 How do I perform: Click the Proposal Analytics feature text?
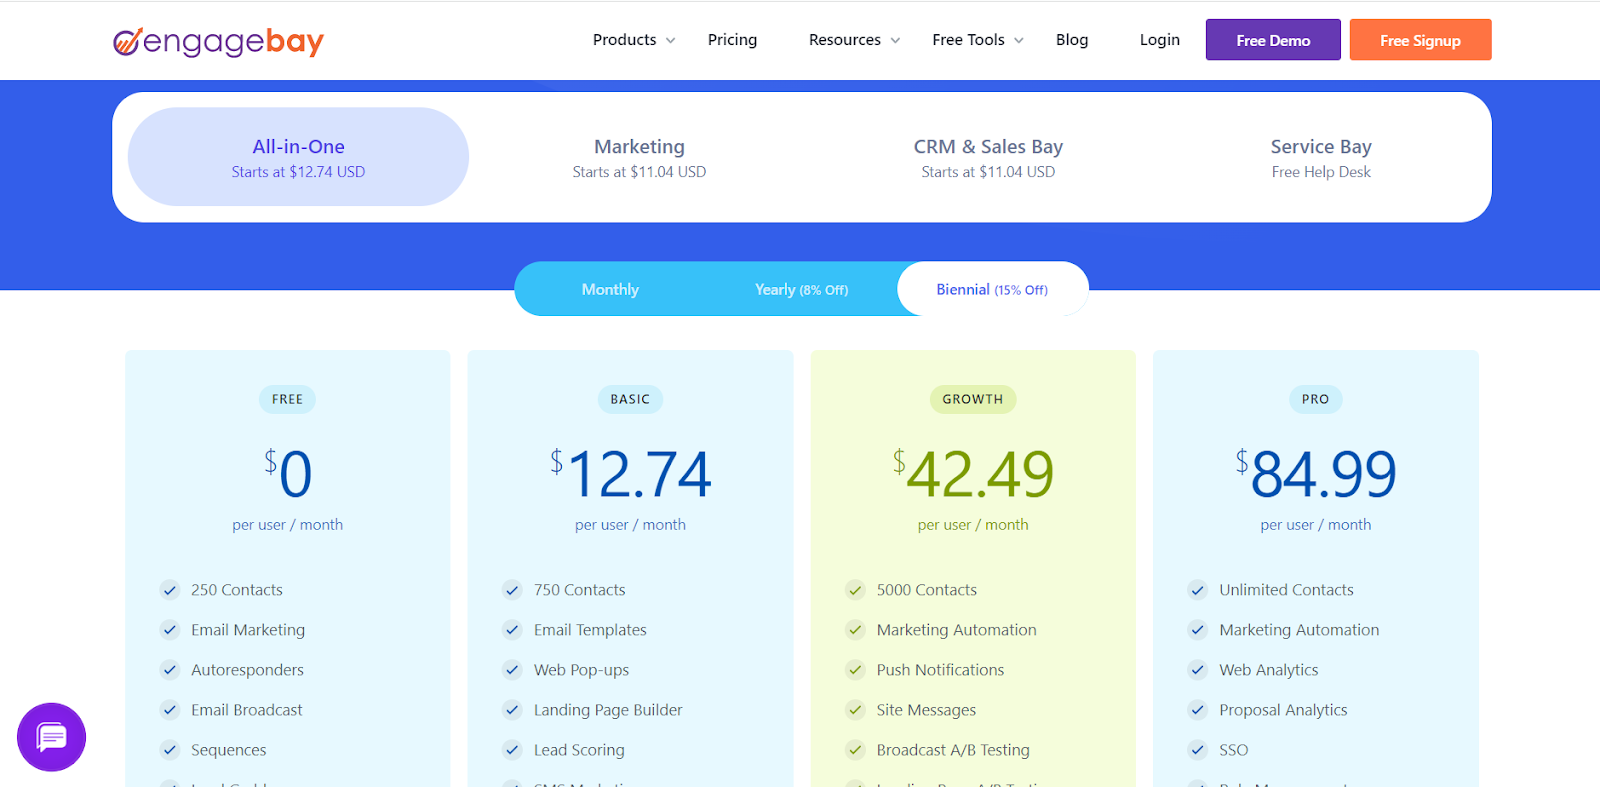[1283, 710]
